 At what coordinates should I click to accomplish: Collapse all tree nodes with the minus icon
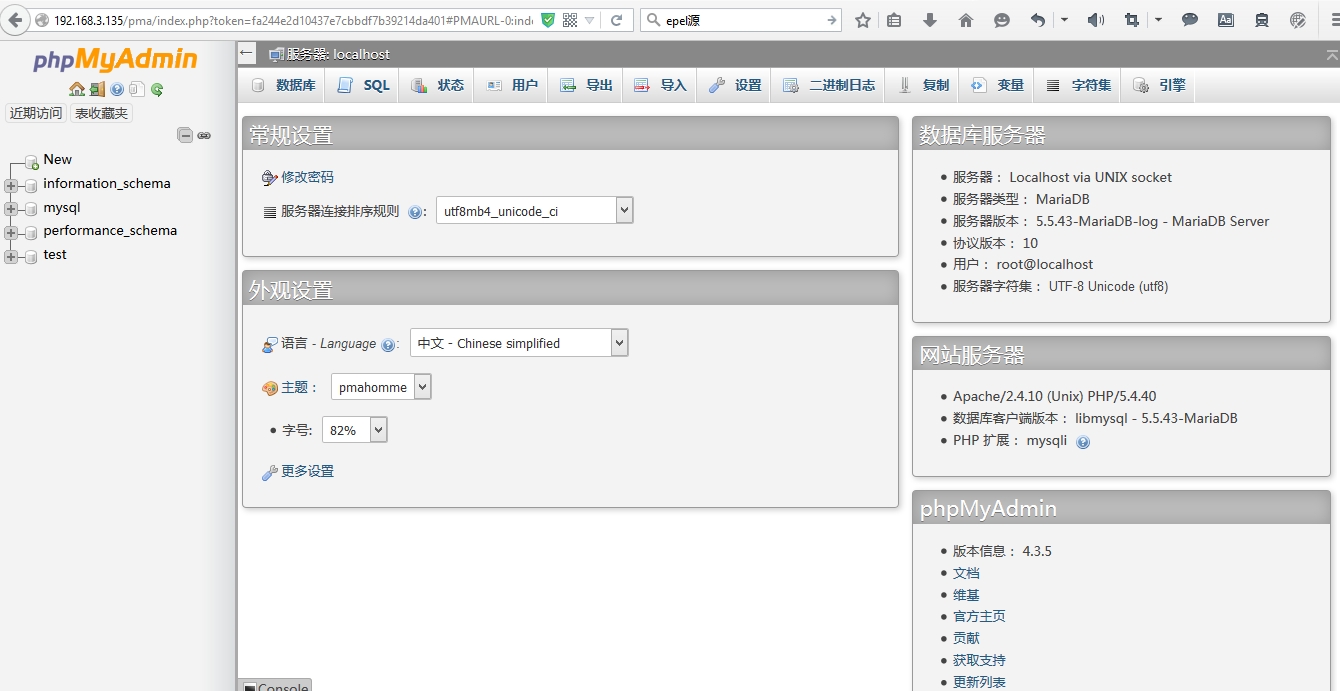tap(184, 135)
